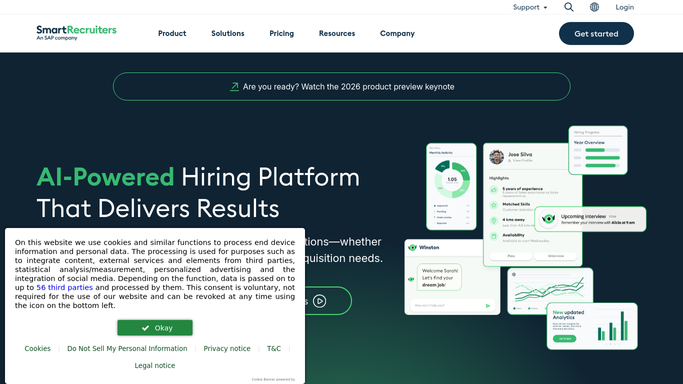Click the send arrow in Winston chat
The height and width of the screenshot is (384, 683).
pyautogui.click(x=488, y=306)
